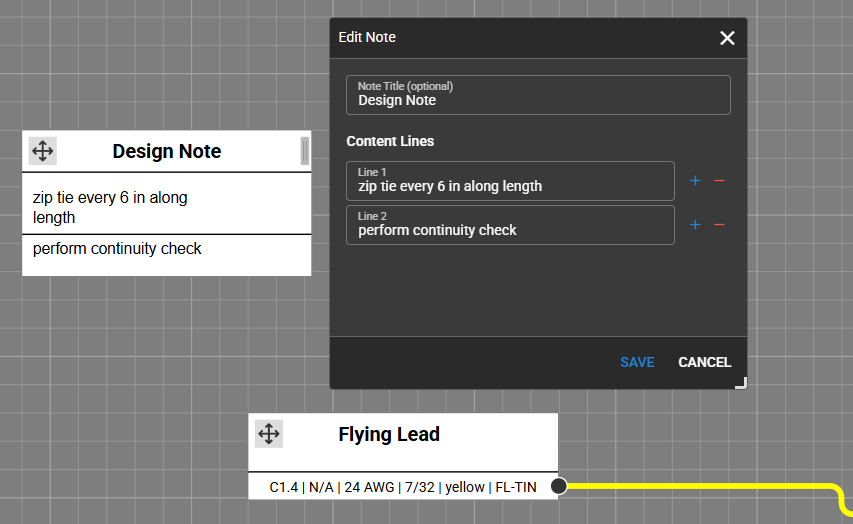Select the Flying Lead title
This screenshot has height=524, width=853.
point(389,434)
